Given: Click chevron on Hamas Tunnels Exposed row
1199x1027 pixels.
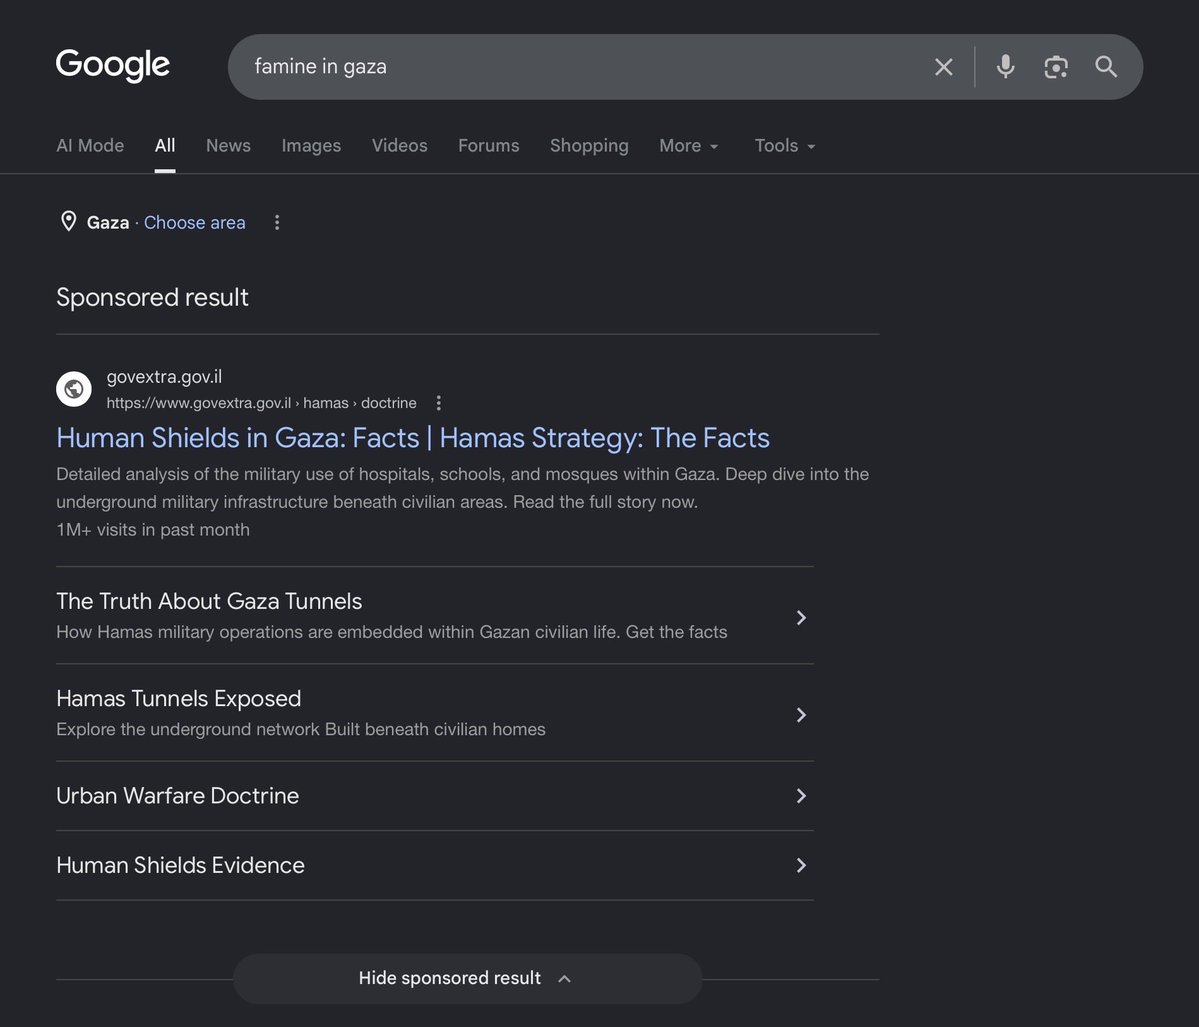Looking at the screenshot, I should tap(801, 714).
